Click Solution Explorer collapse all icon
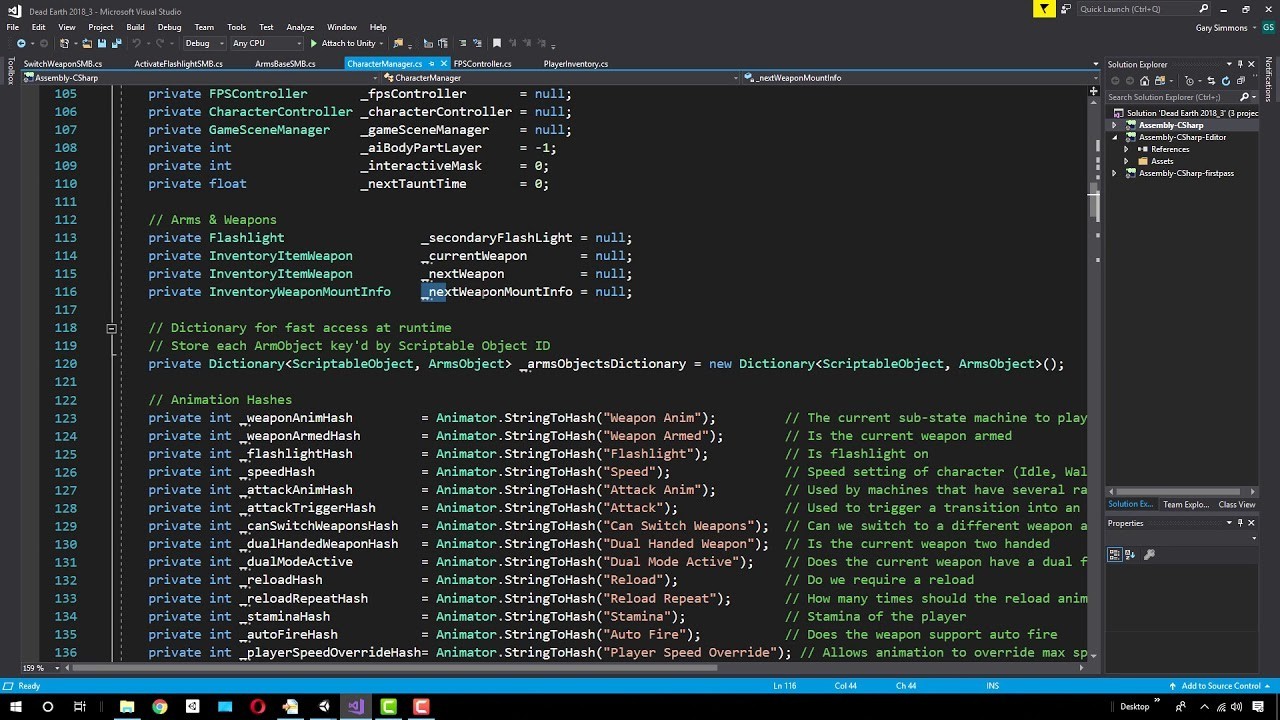This screenshot has height=720, width=1280. tap(1241, 81)
